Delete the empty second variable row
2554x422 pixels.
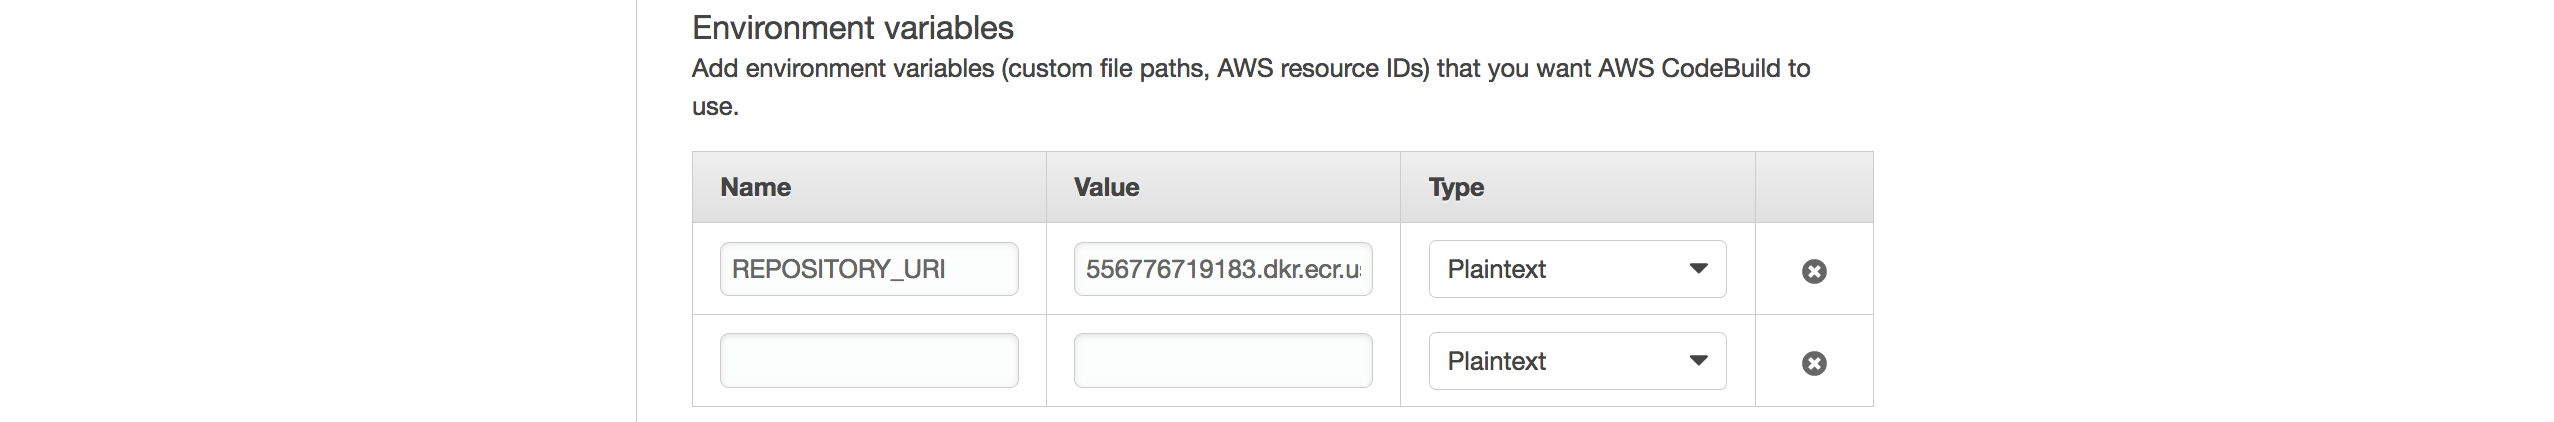pyautogui.click(x=1814, y=363)
